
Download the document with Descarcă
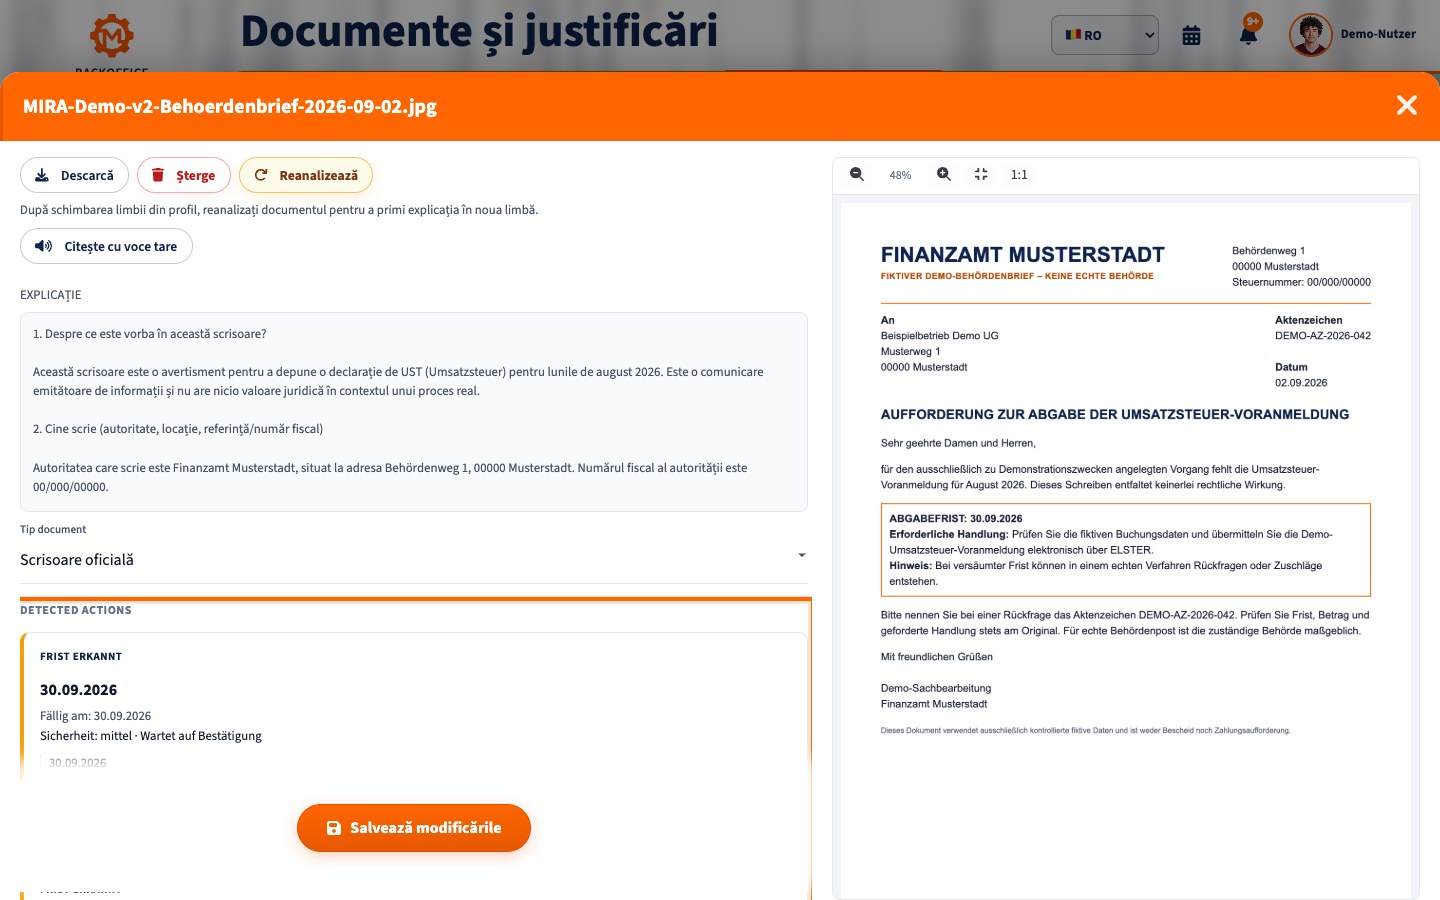(x=75, y=175)
